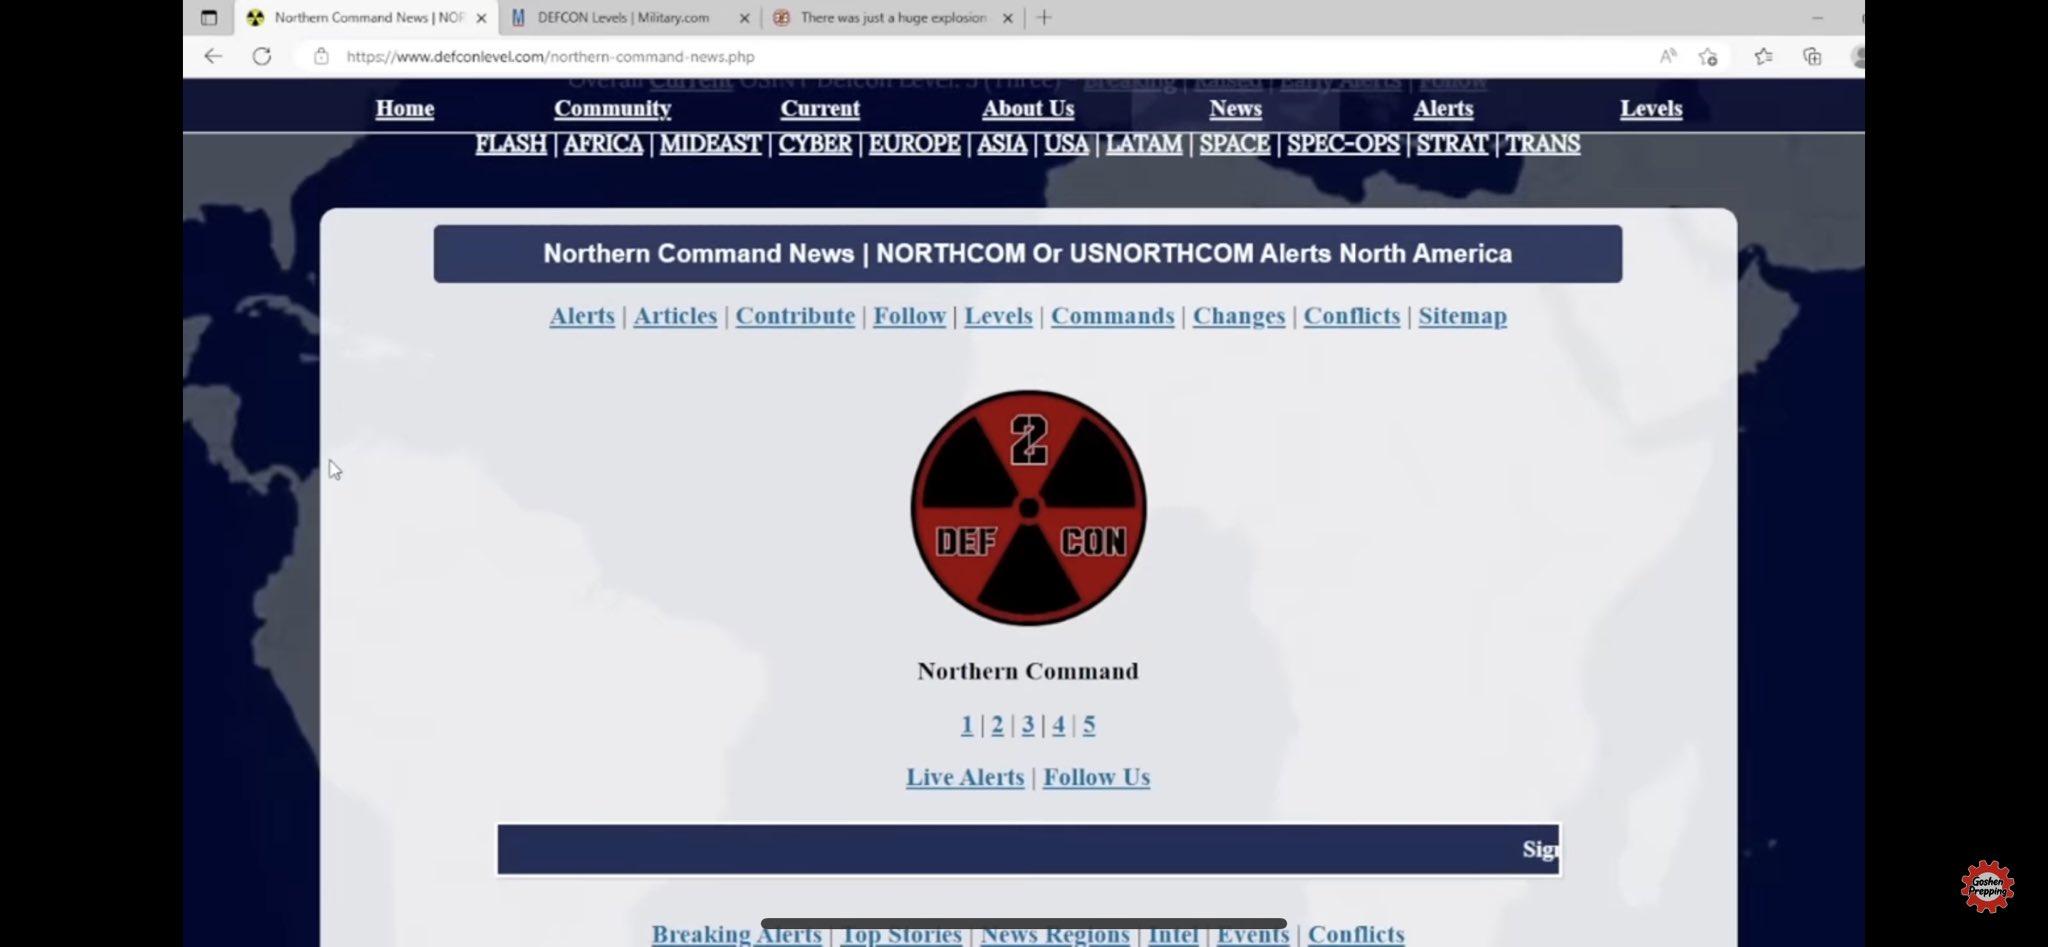This screenshot has width=2048, height=947.
Task: Close the DEFCON Levels Military.com tab
Action: point(744,18)
